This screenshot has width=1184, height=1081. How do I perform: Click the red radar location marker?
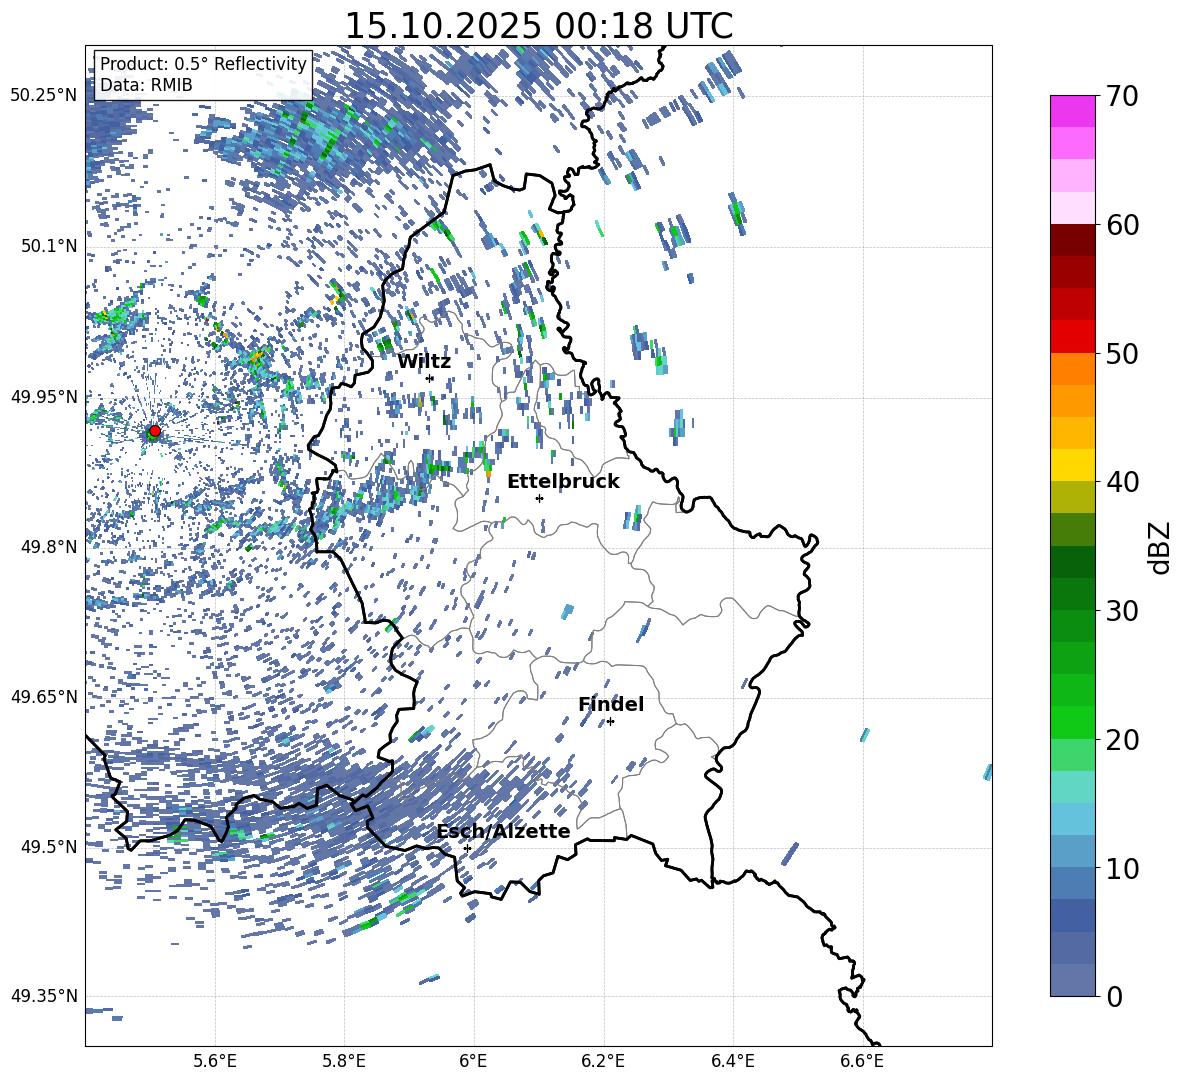(x=155, y=431)
